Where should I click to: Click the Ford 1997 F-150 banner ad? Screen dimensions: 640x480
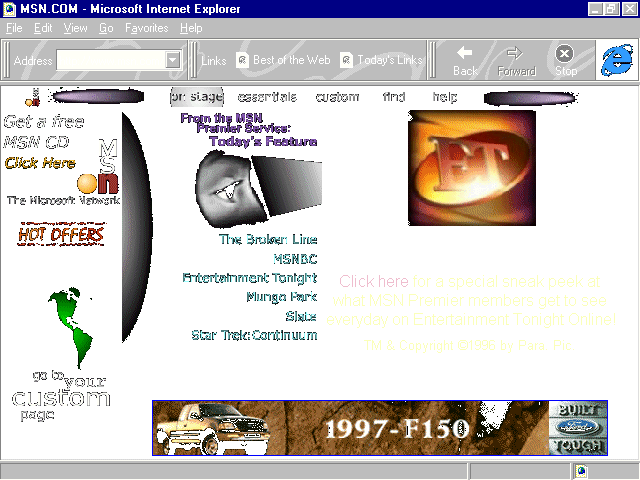point(379,428)
